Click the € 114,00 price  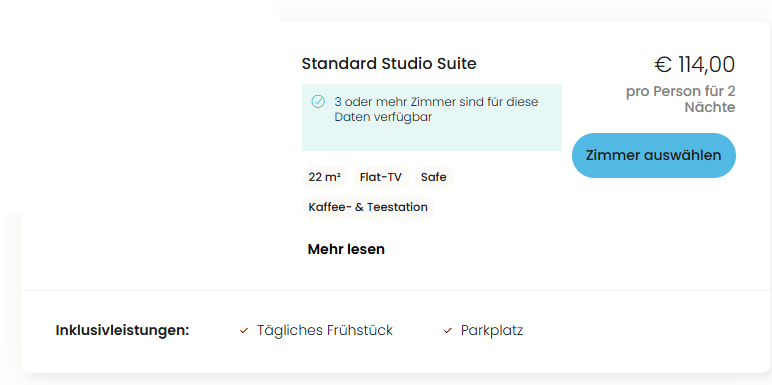point(695,64)
